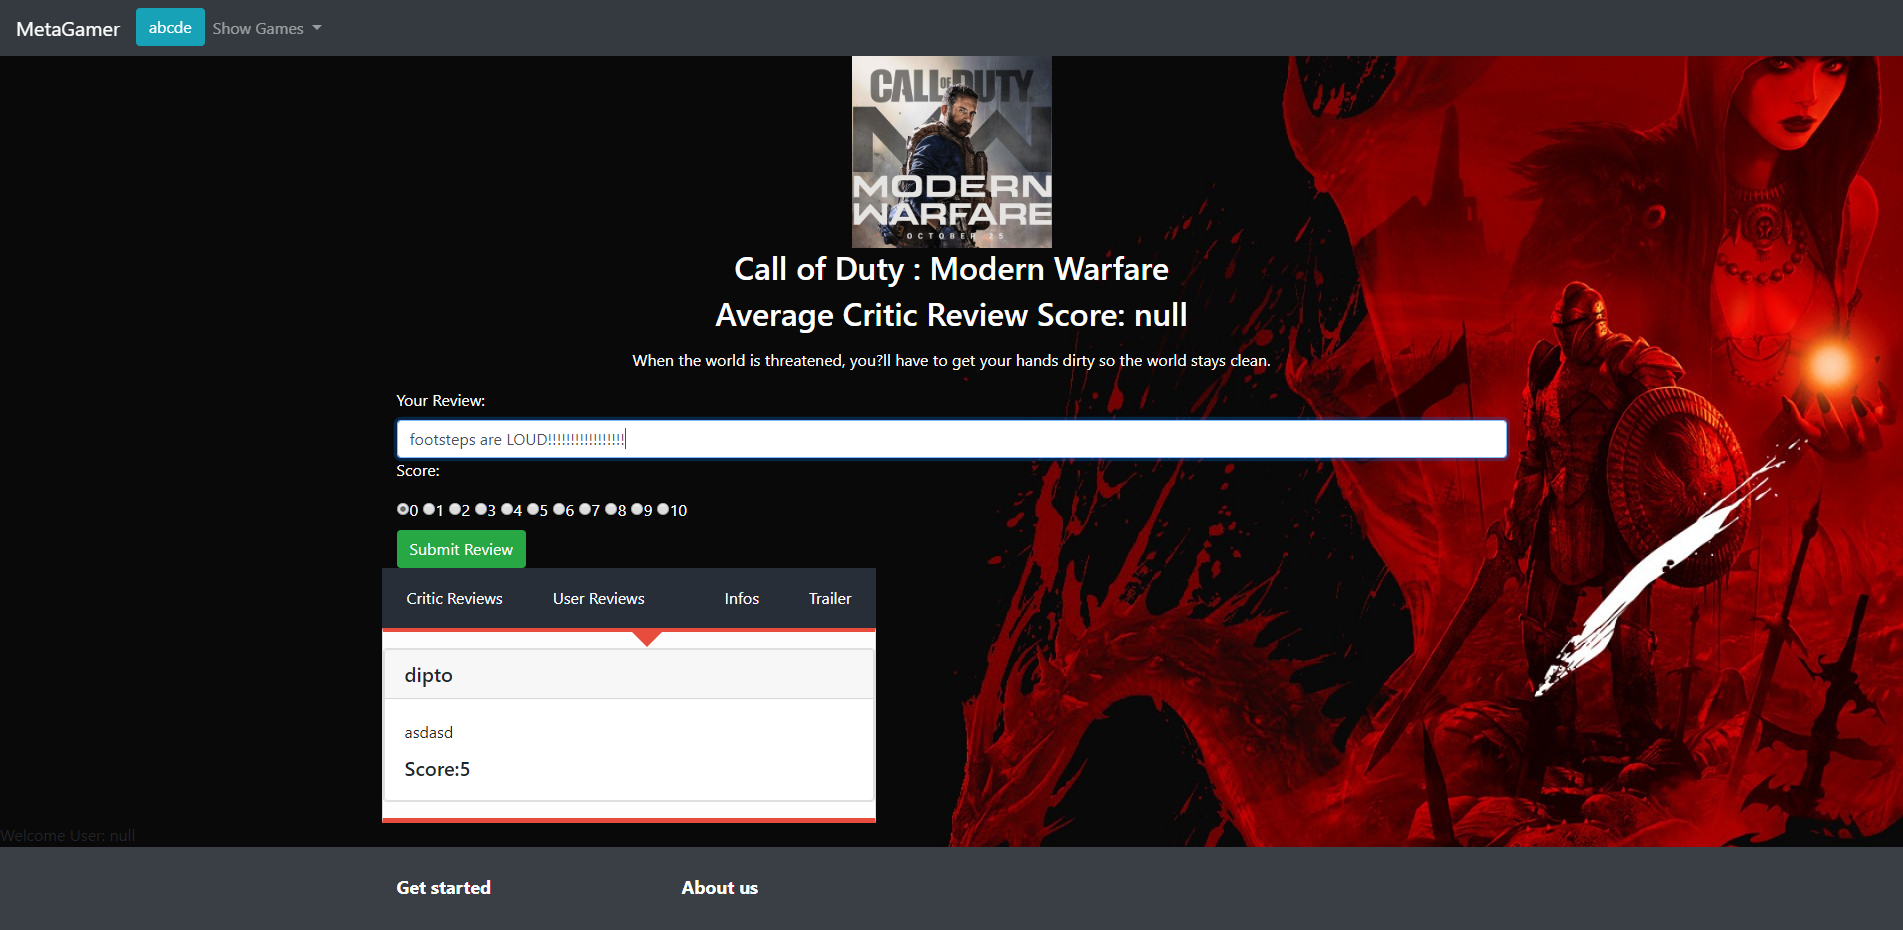Image resolution: width=1903 pixels, height=930 pixels.
Task: Select score 1 for your review
Action: (x=428, y=509)
